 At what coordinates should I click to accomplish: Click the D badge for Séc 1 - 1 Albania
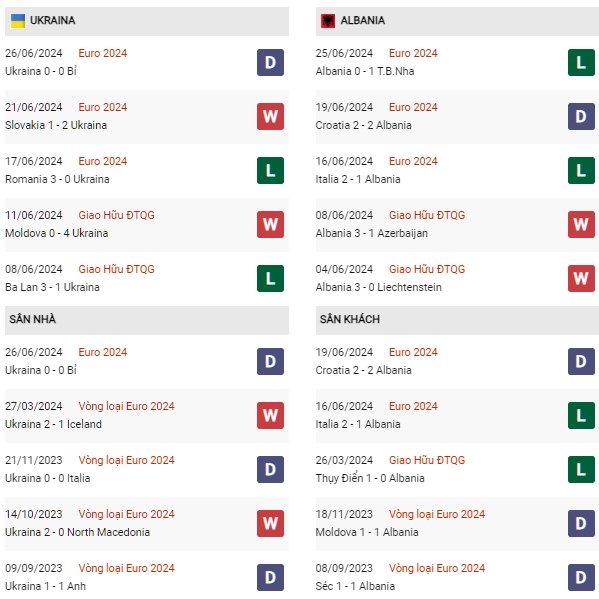coord(581,577)
